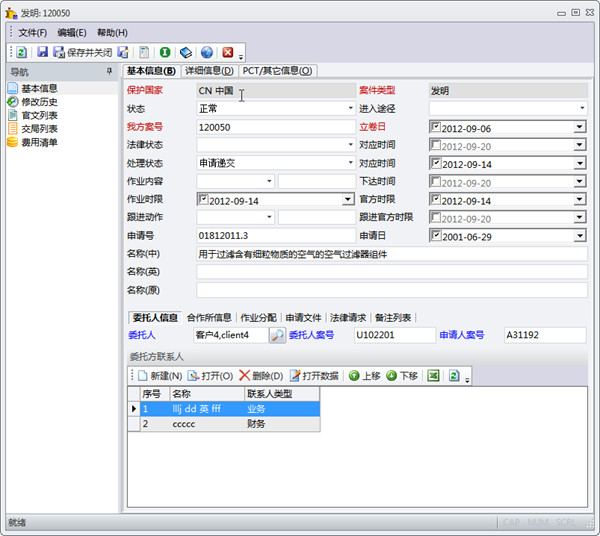Image resolution: width=600 pixels, height=536 pixels.
Task: Expand the 跟进动作 dropdown
Action: (269, 217)
